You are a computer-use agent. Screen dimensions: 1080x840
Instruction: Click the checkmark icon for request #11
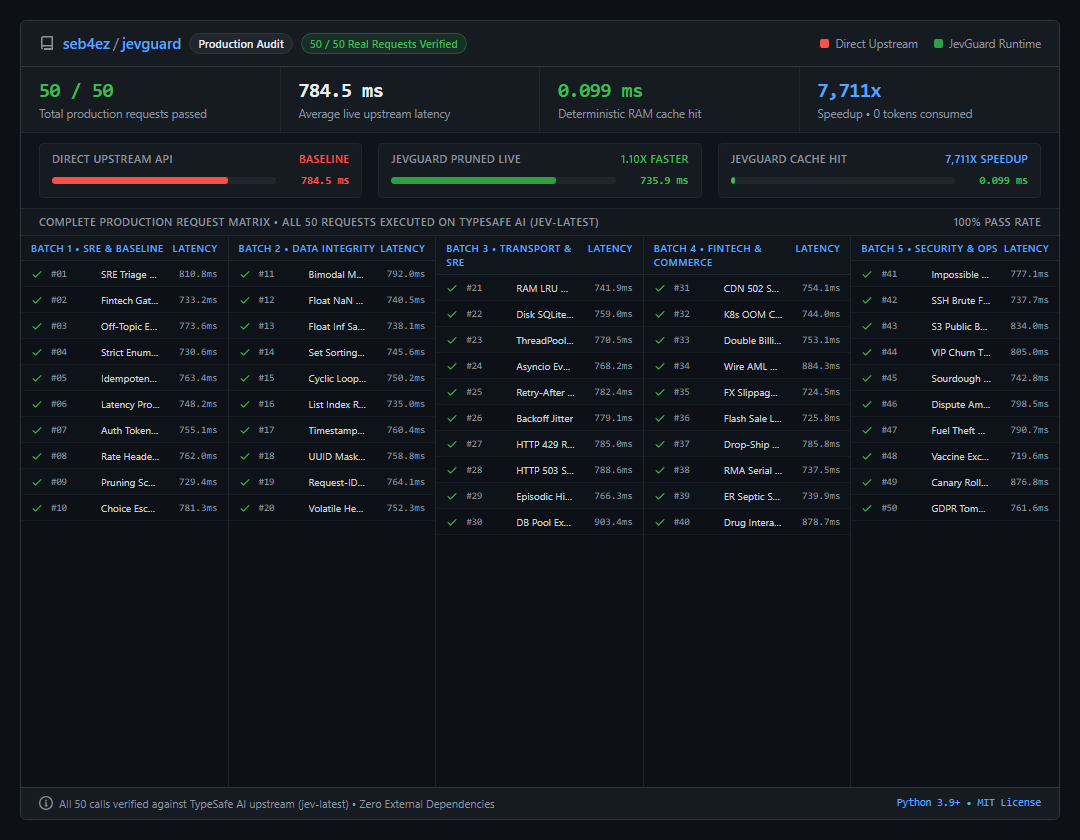[x=245, y=274]
